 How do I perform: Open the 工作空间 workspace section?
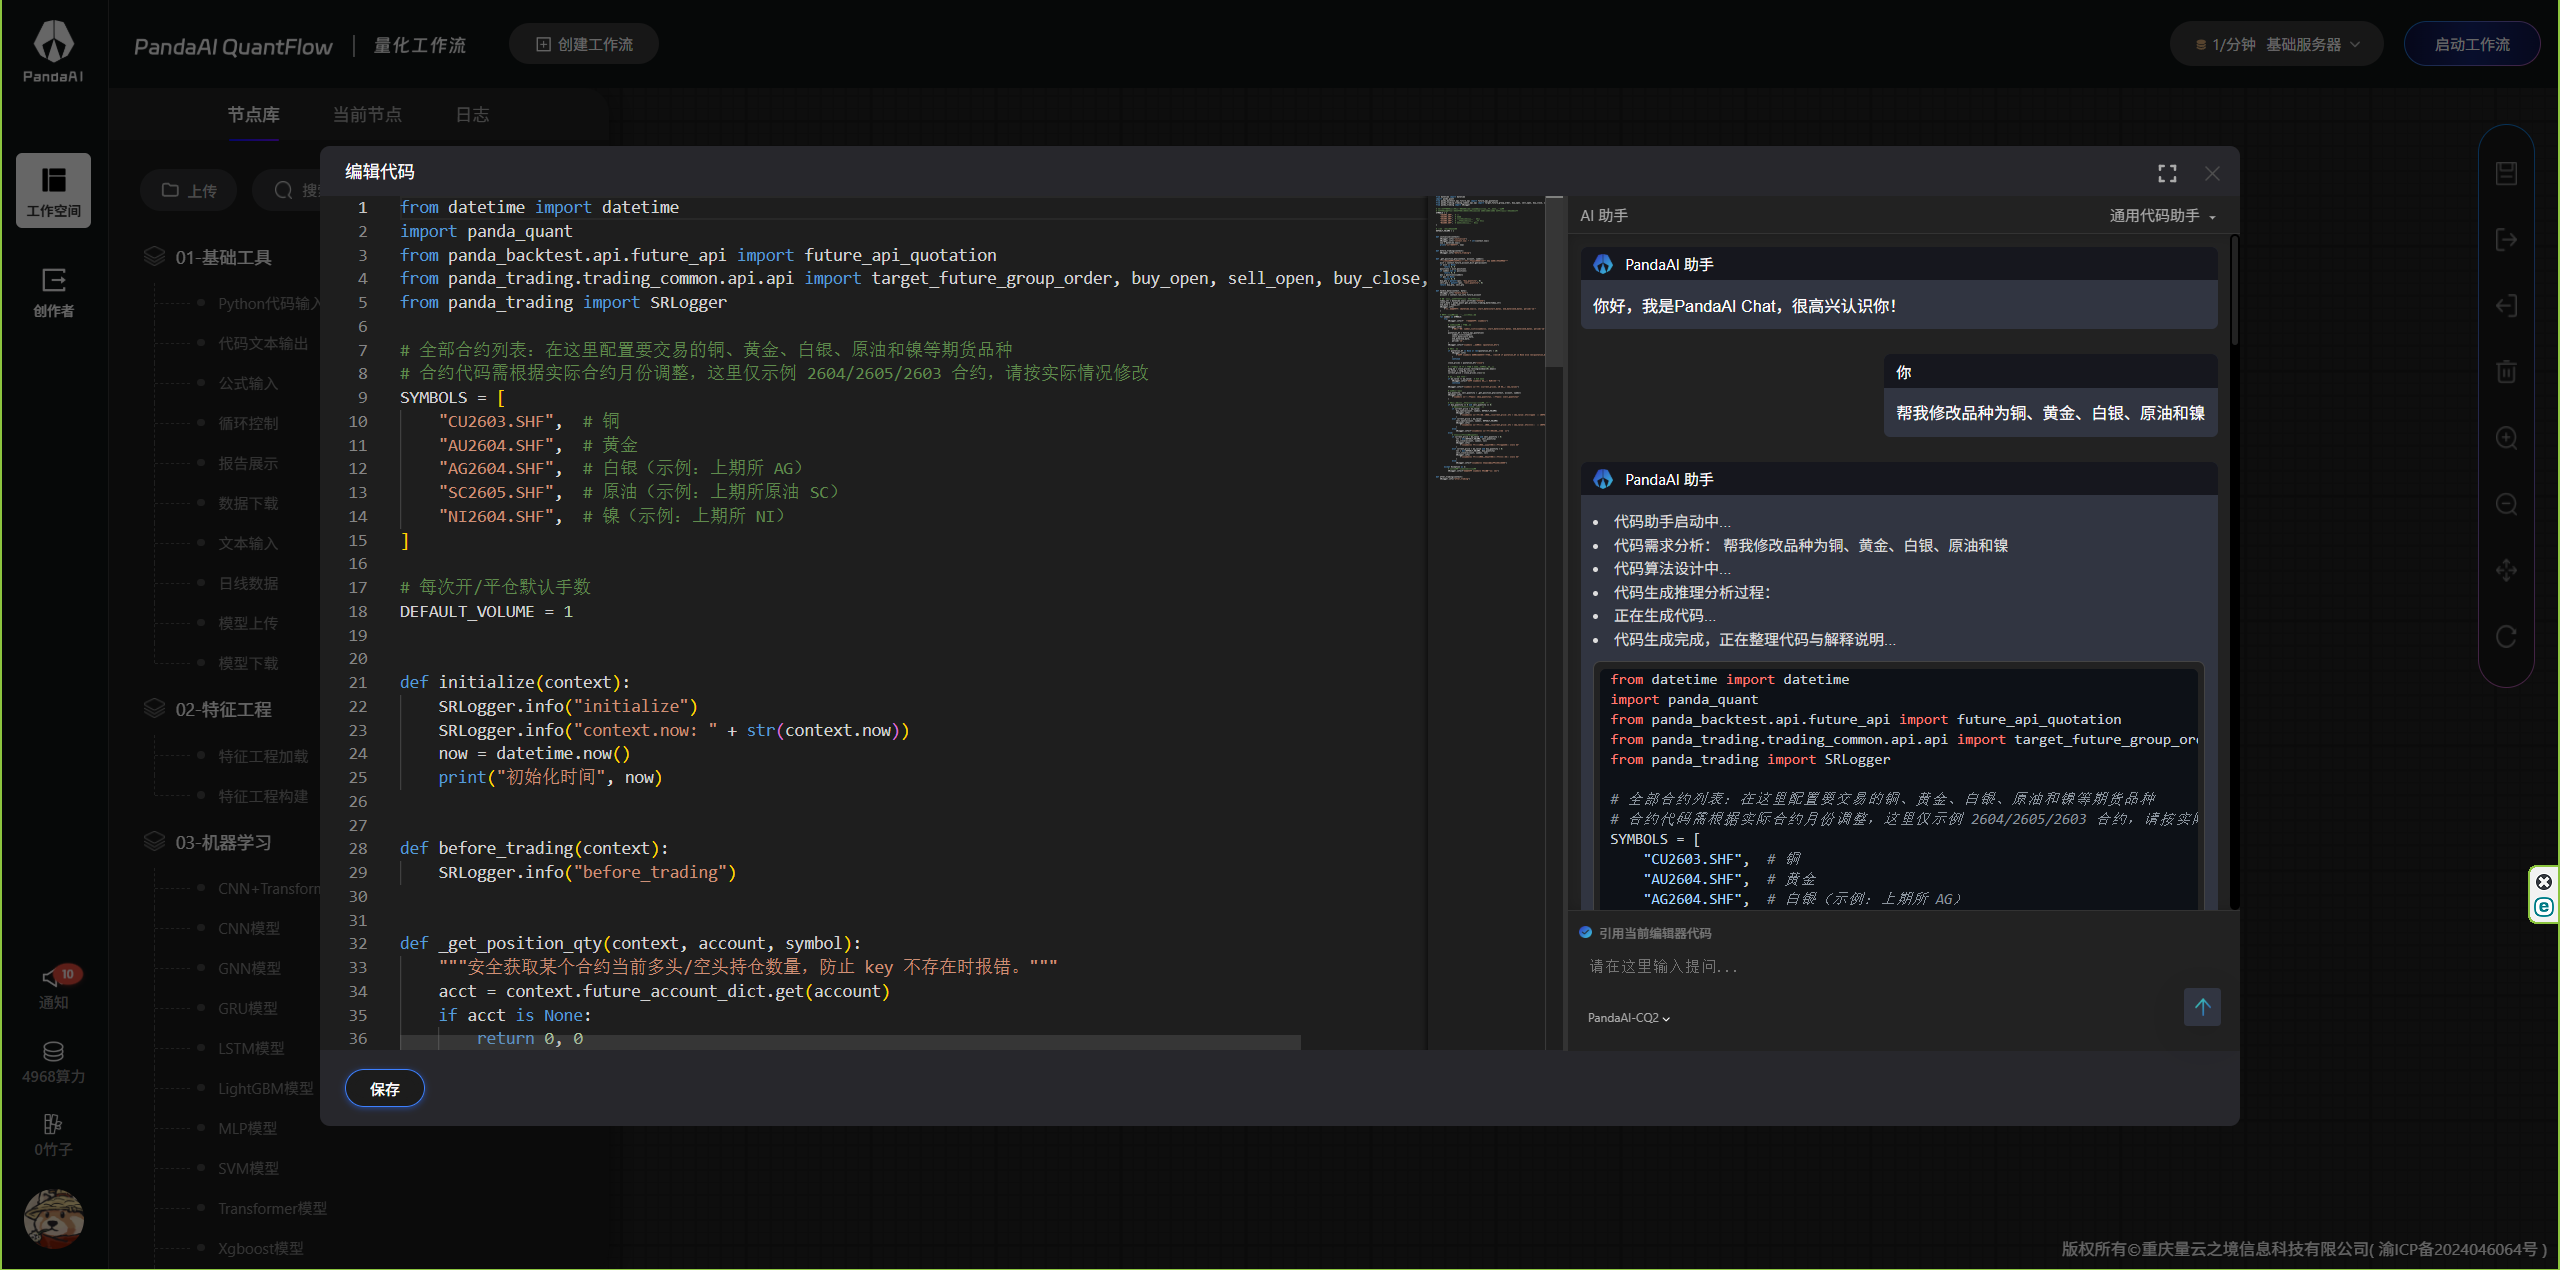[53, 190]
